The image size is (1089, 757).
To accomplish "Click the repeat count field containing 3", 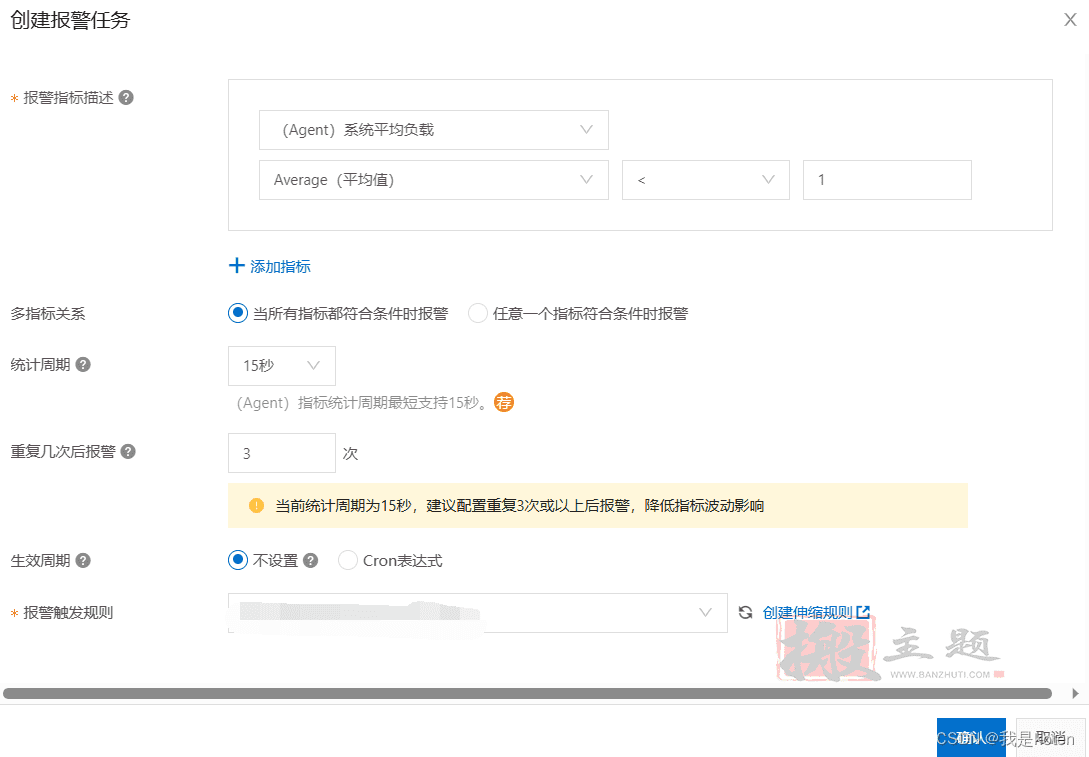I will [x=281, y=453].
